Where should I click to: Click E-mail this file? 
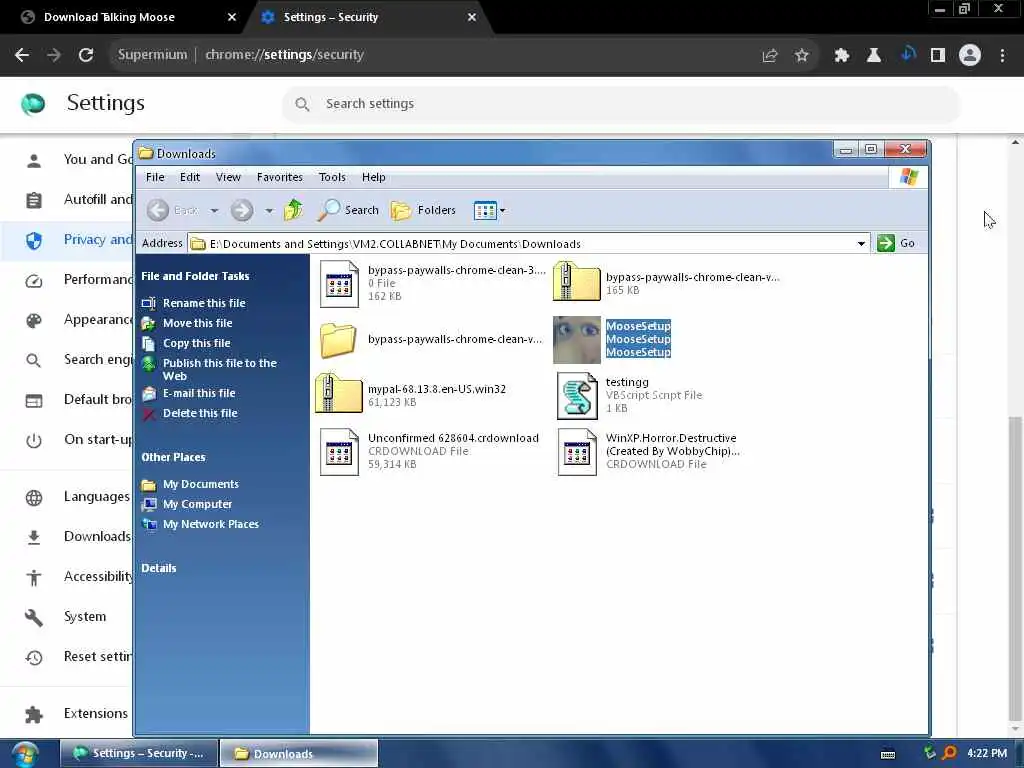coord(199,393)
